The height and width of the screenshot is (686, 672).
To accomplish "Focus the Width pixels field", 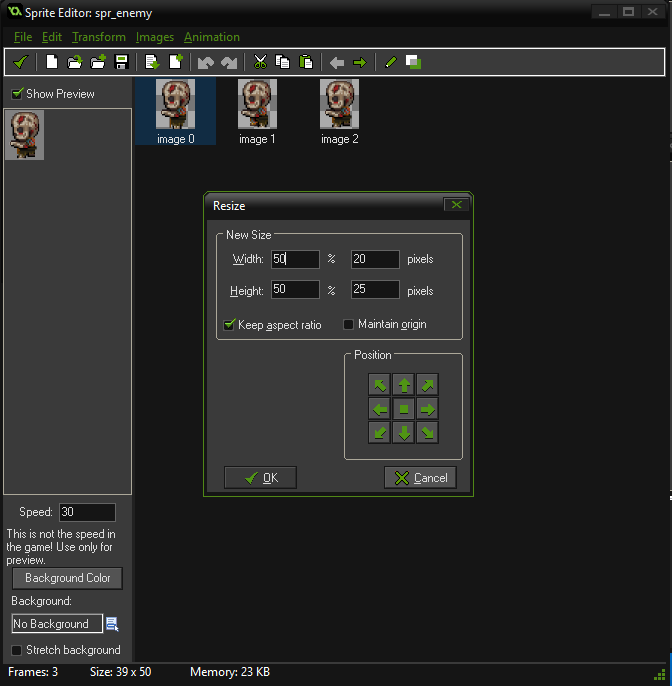I will (375, 259).
